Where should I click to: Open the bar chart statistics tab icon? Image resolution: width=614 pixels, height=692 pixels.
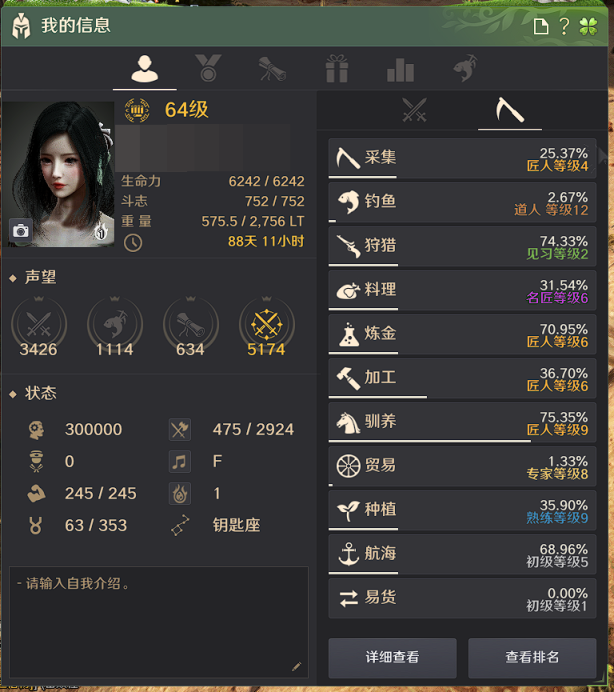pyautogui.click(x=400, y=70)
